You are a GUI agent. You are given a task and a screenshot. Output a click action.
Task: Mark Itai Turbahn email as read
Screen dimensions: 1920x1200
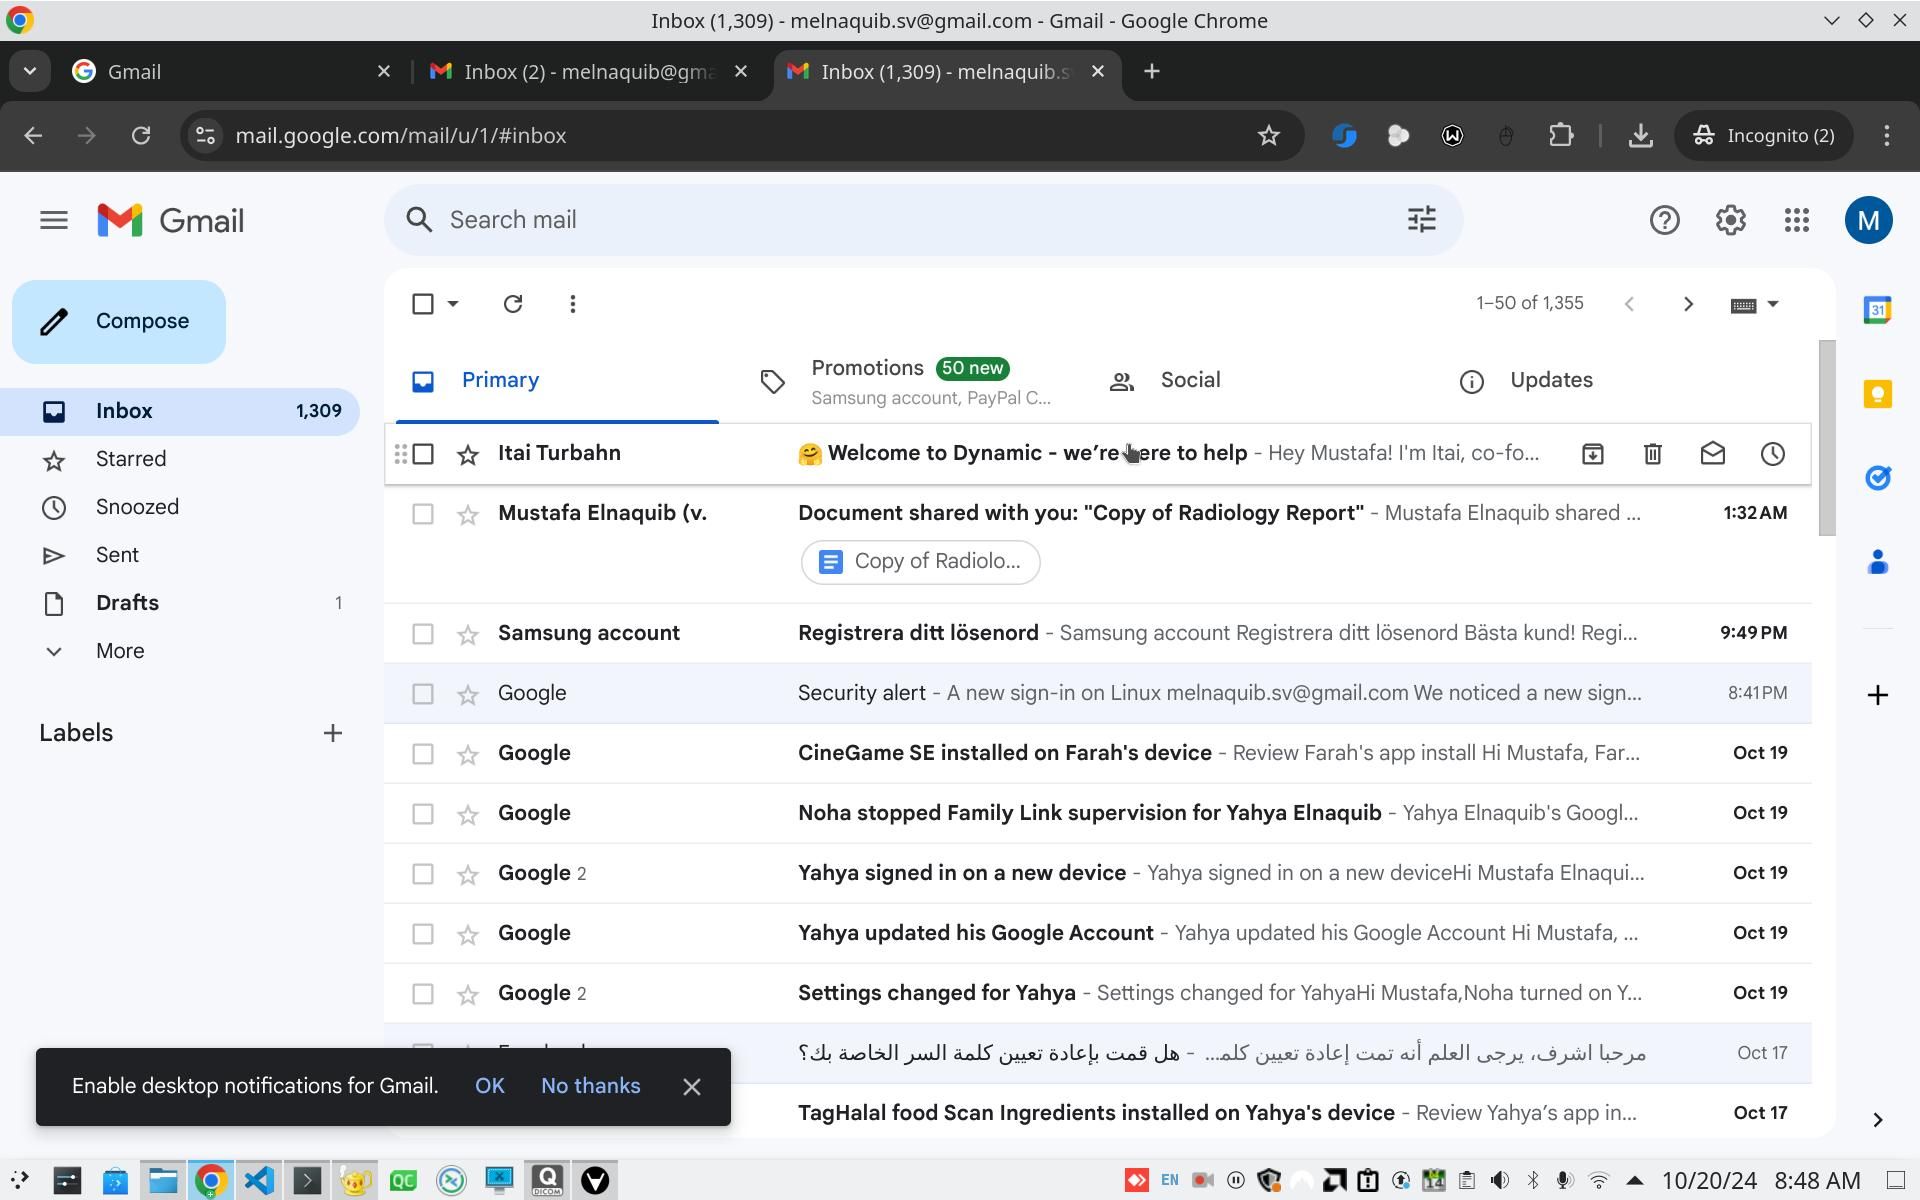pyautogui.click(x=1712, y=454)
